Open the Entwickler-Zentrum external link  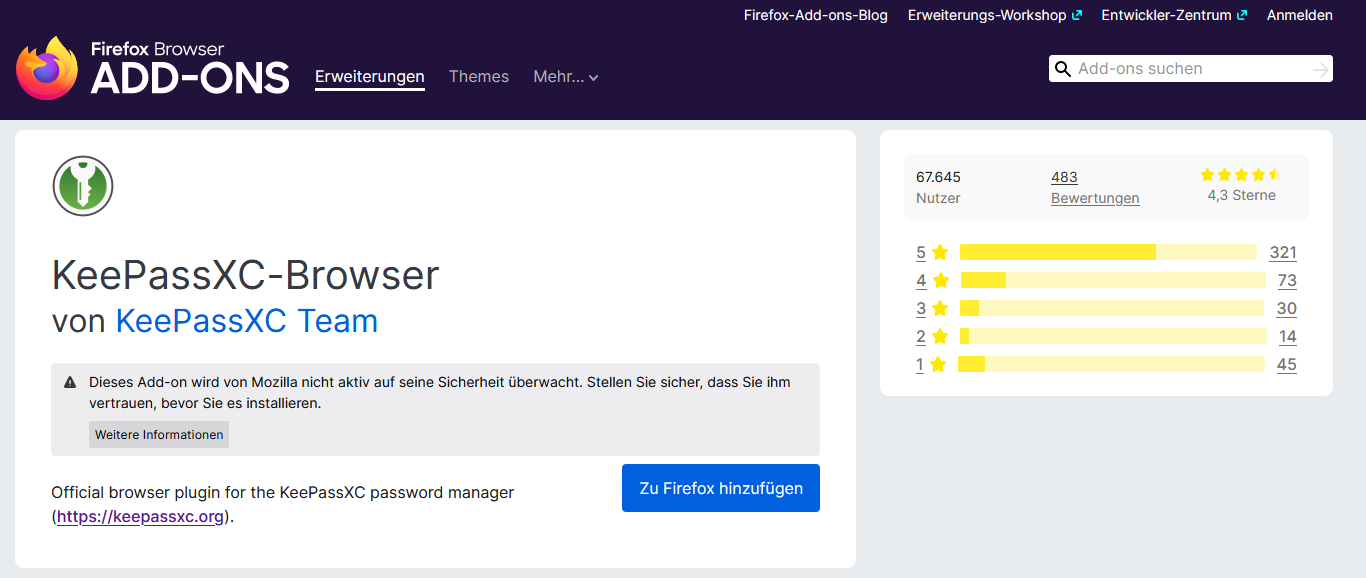pos(1173,15)
